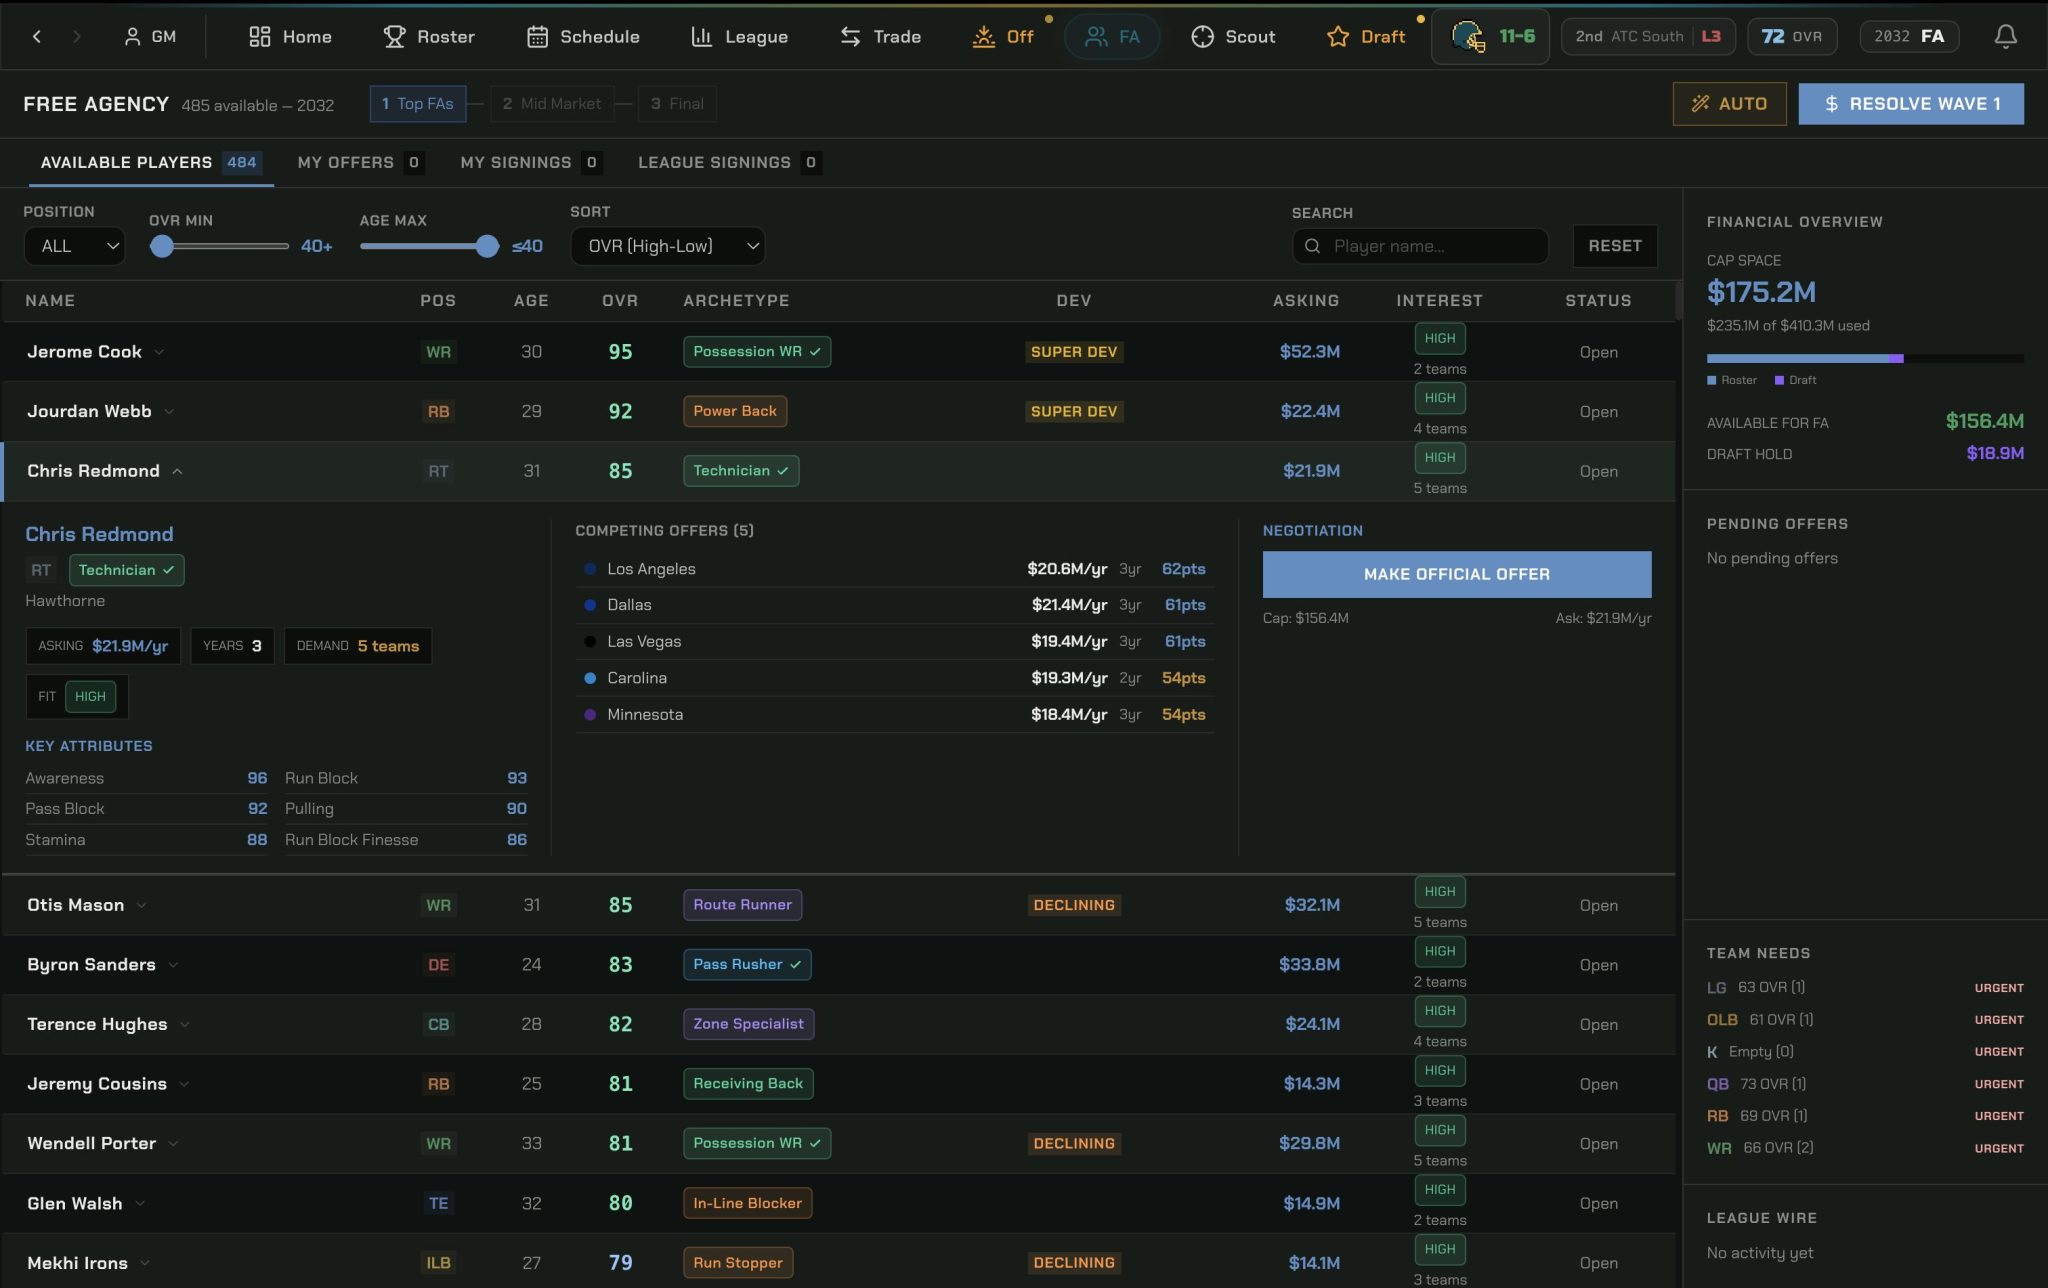Select the 1 Top FAs wave step

coord(417,104)
